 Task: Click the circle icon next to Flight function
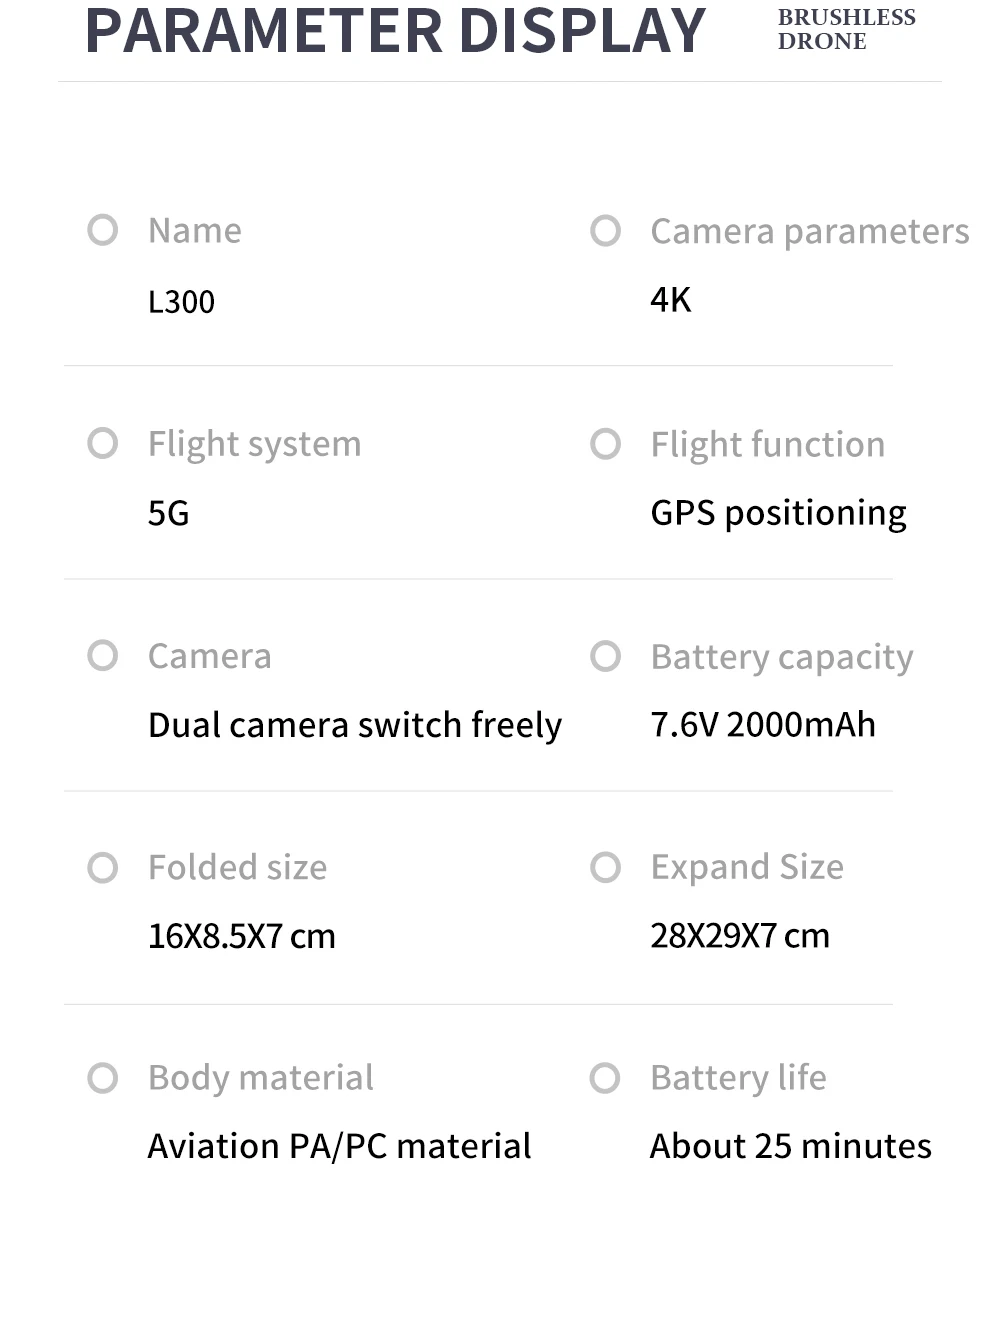pyautogui.click(x=605, y=444)
